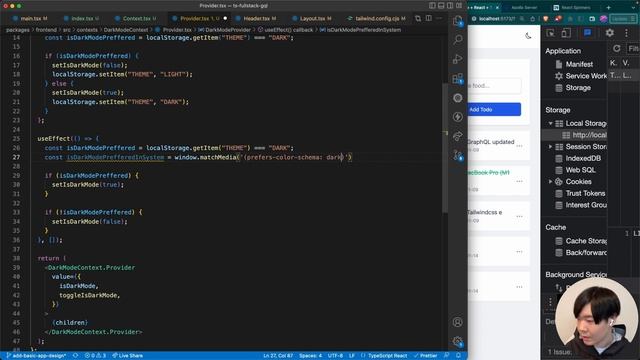This screenshot has height=360, width=640.
Task: Switch to Context.tsx editor tab
Action: click(137, 18)
